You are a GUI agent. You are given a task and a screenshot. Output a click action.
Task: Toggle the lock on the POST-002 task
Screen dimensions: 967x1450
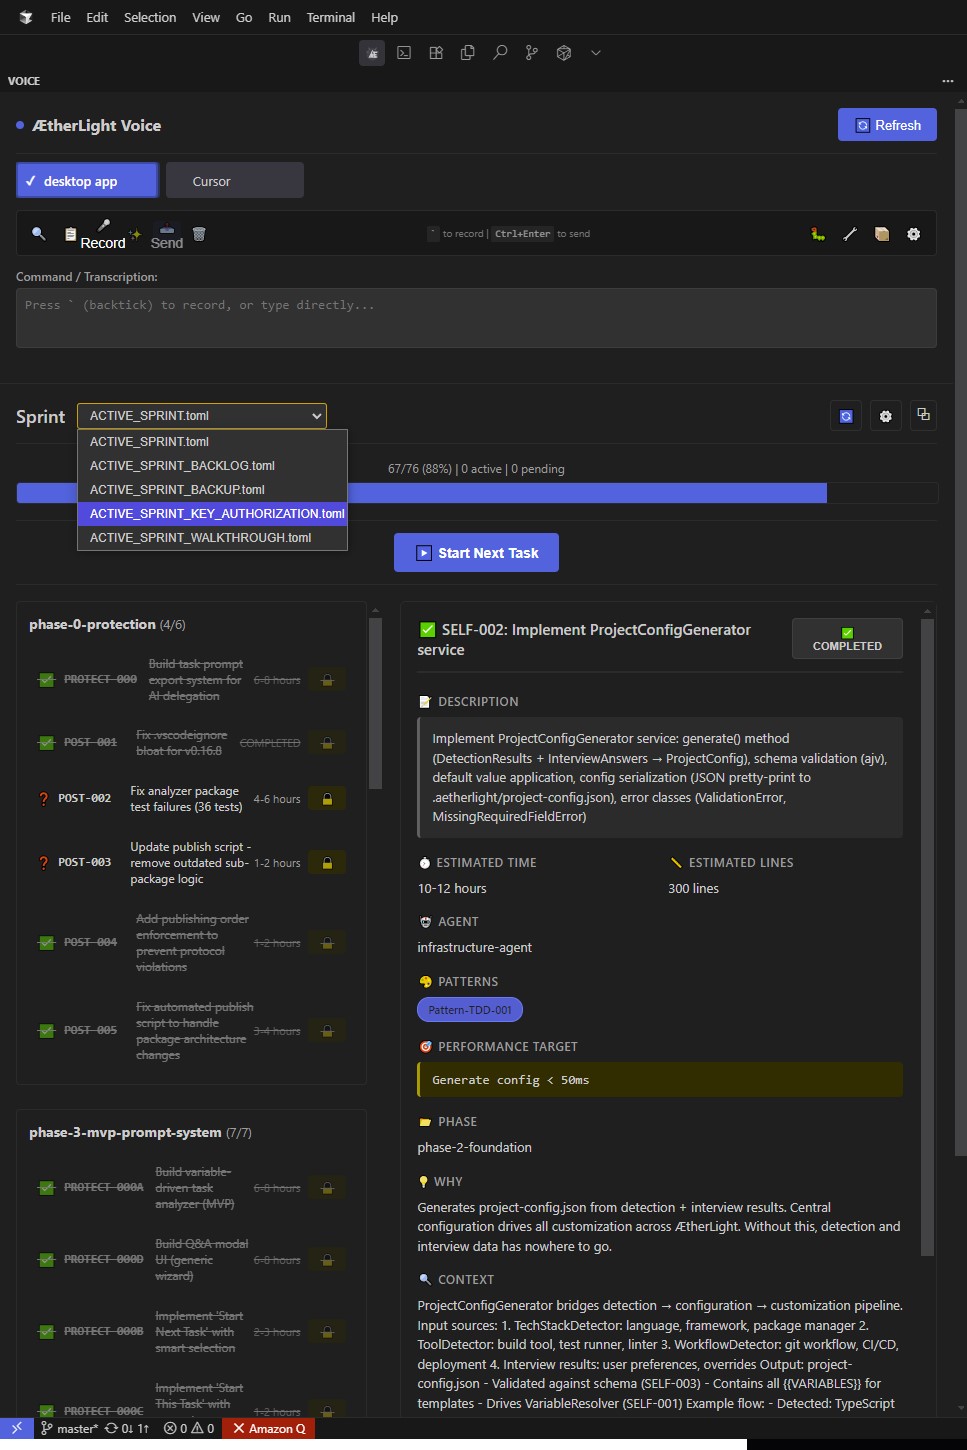coord(327,798)
